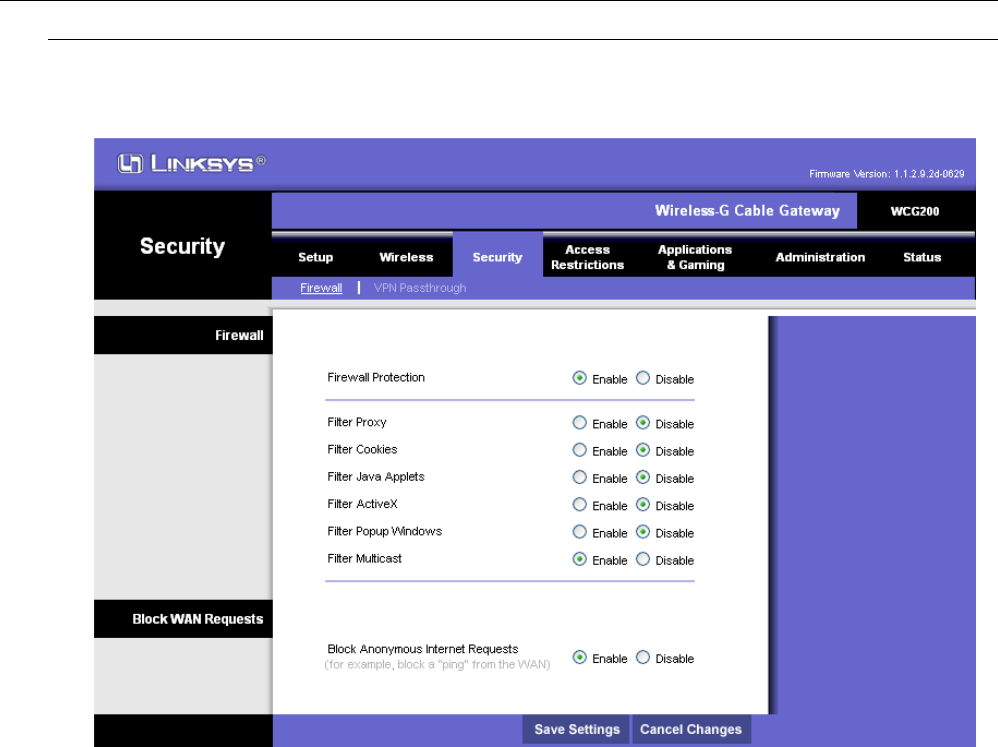Click the WCG200 model label
The width and height of the screenshot is (998, 747).
pyautogui.click(x=915, y=211)
